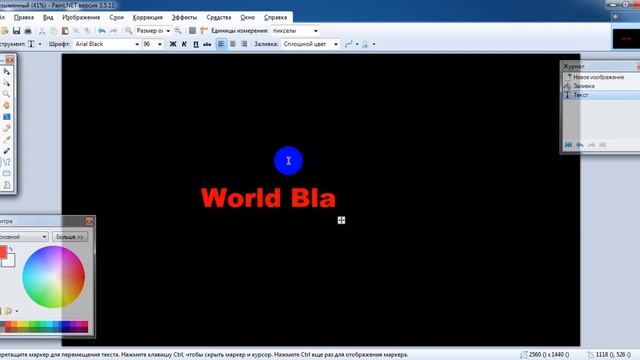Screen dimensions: 640x360
Task: Pick a color on the color wheel
Action: click(53, 277)
